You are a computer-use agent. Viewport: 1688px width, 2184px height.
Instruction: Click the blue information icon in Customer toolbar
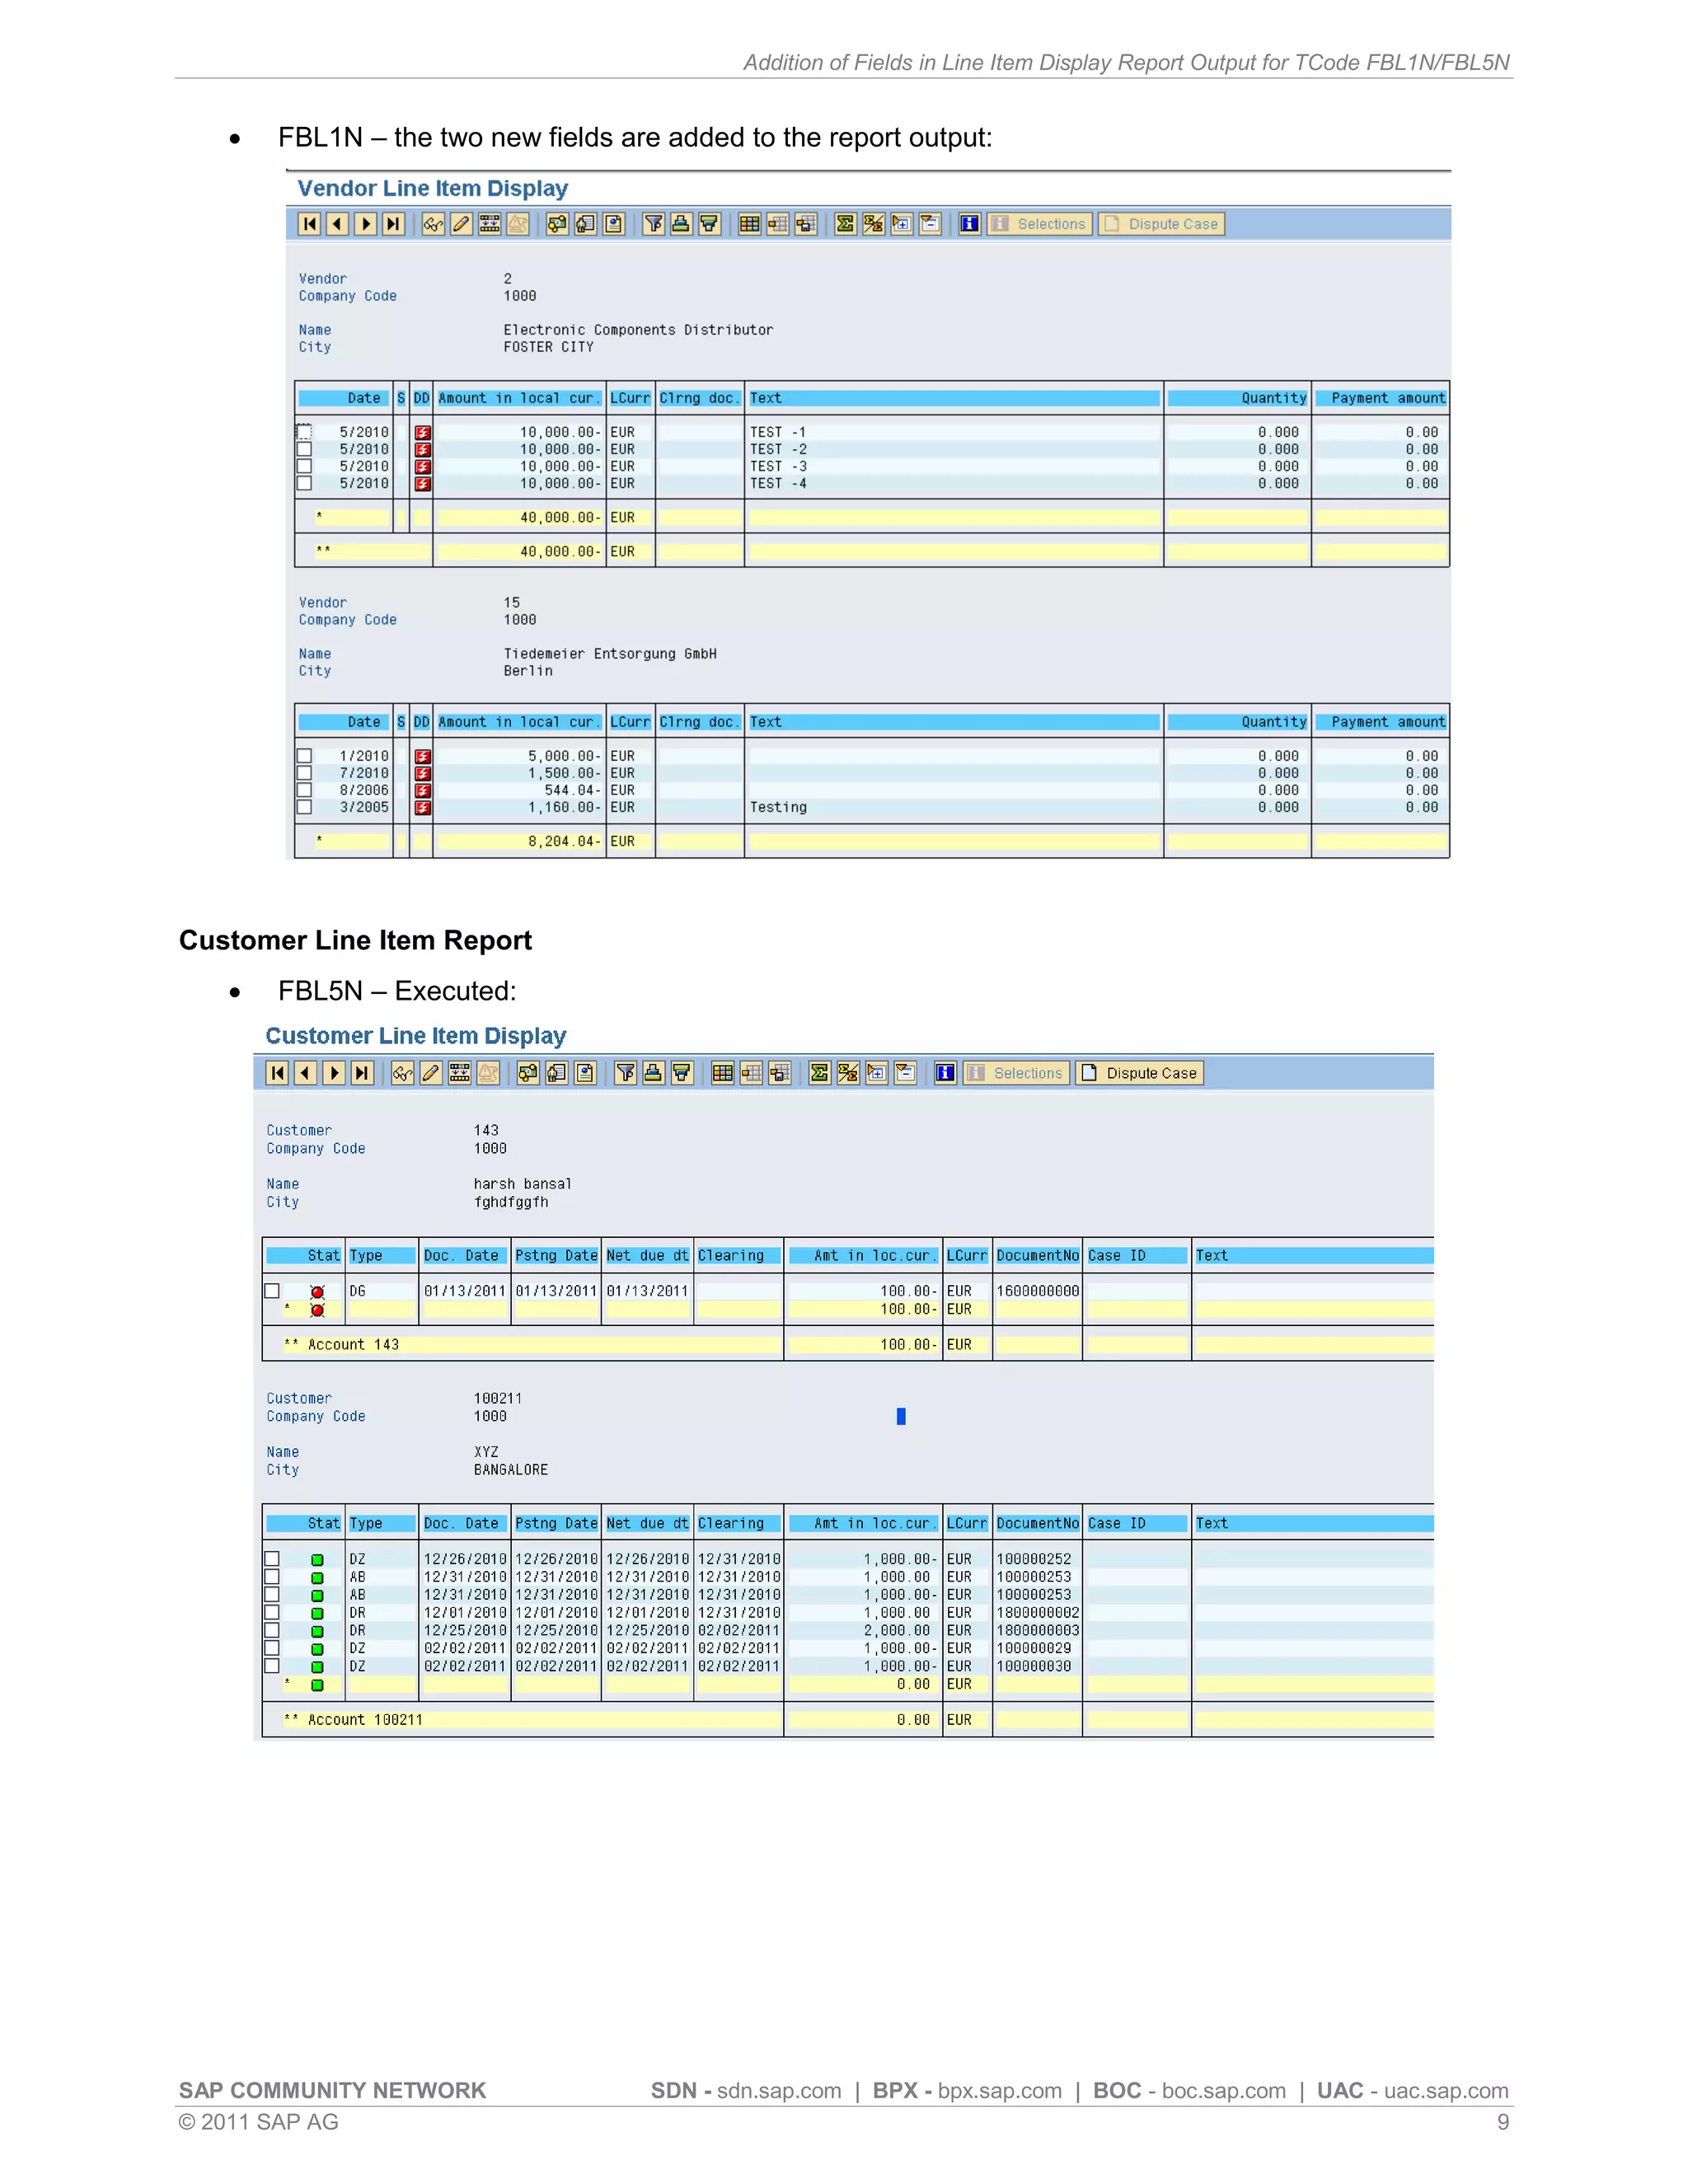click(x=945, y=1073)
